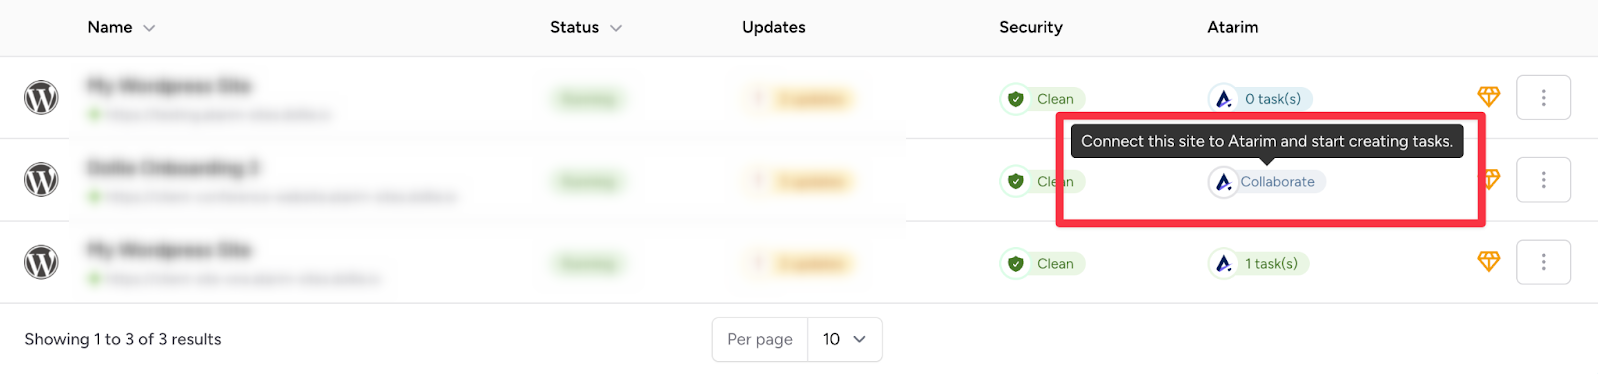
Task: Click the Clean security badge in third row
Action: pyautogui.click(x=1043, y=264)
